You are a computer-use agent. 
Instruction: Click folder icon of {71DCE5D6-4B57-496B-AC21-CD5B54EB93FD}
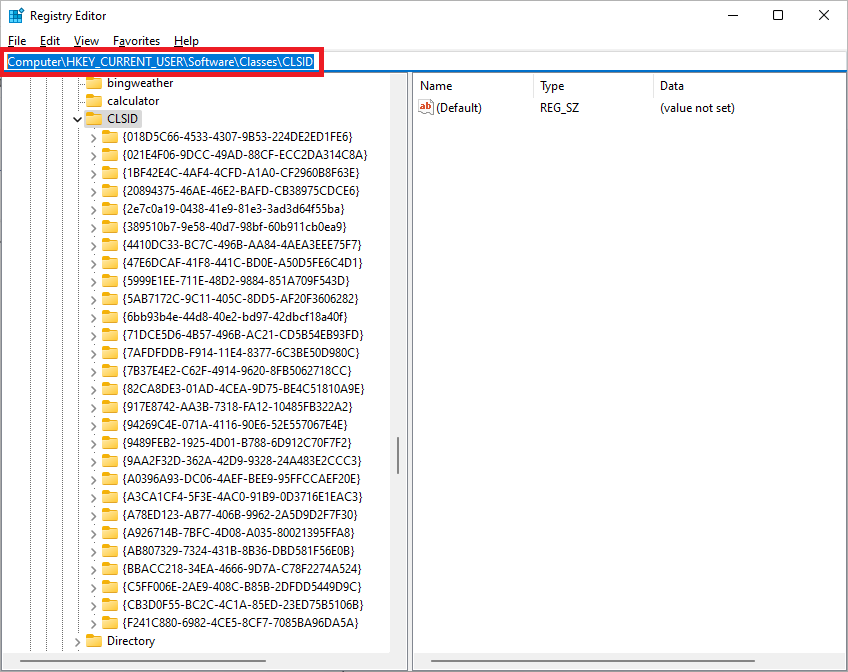point(110,335)
